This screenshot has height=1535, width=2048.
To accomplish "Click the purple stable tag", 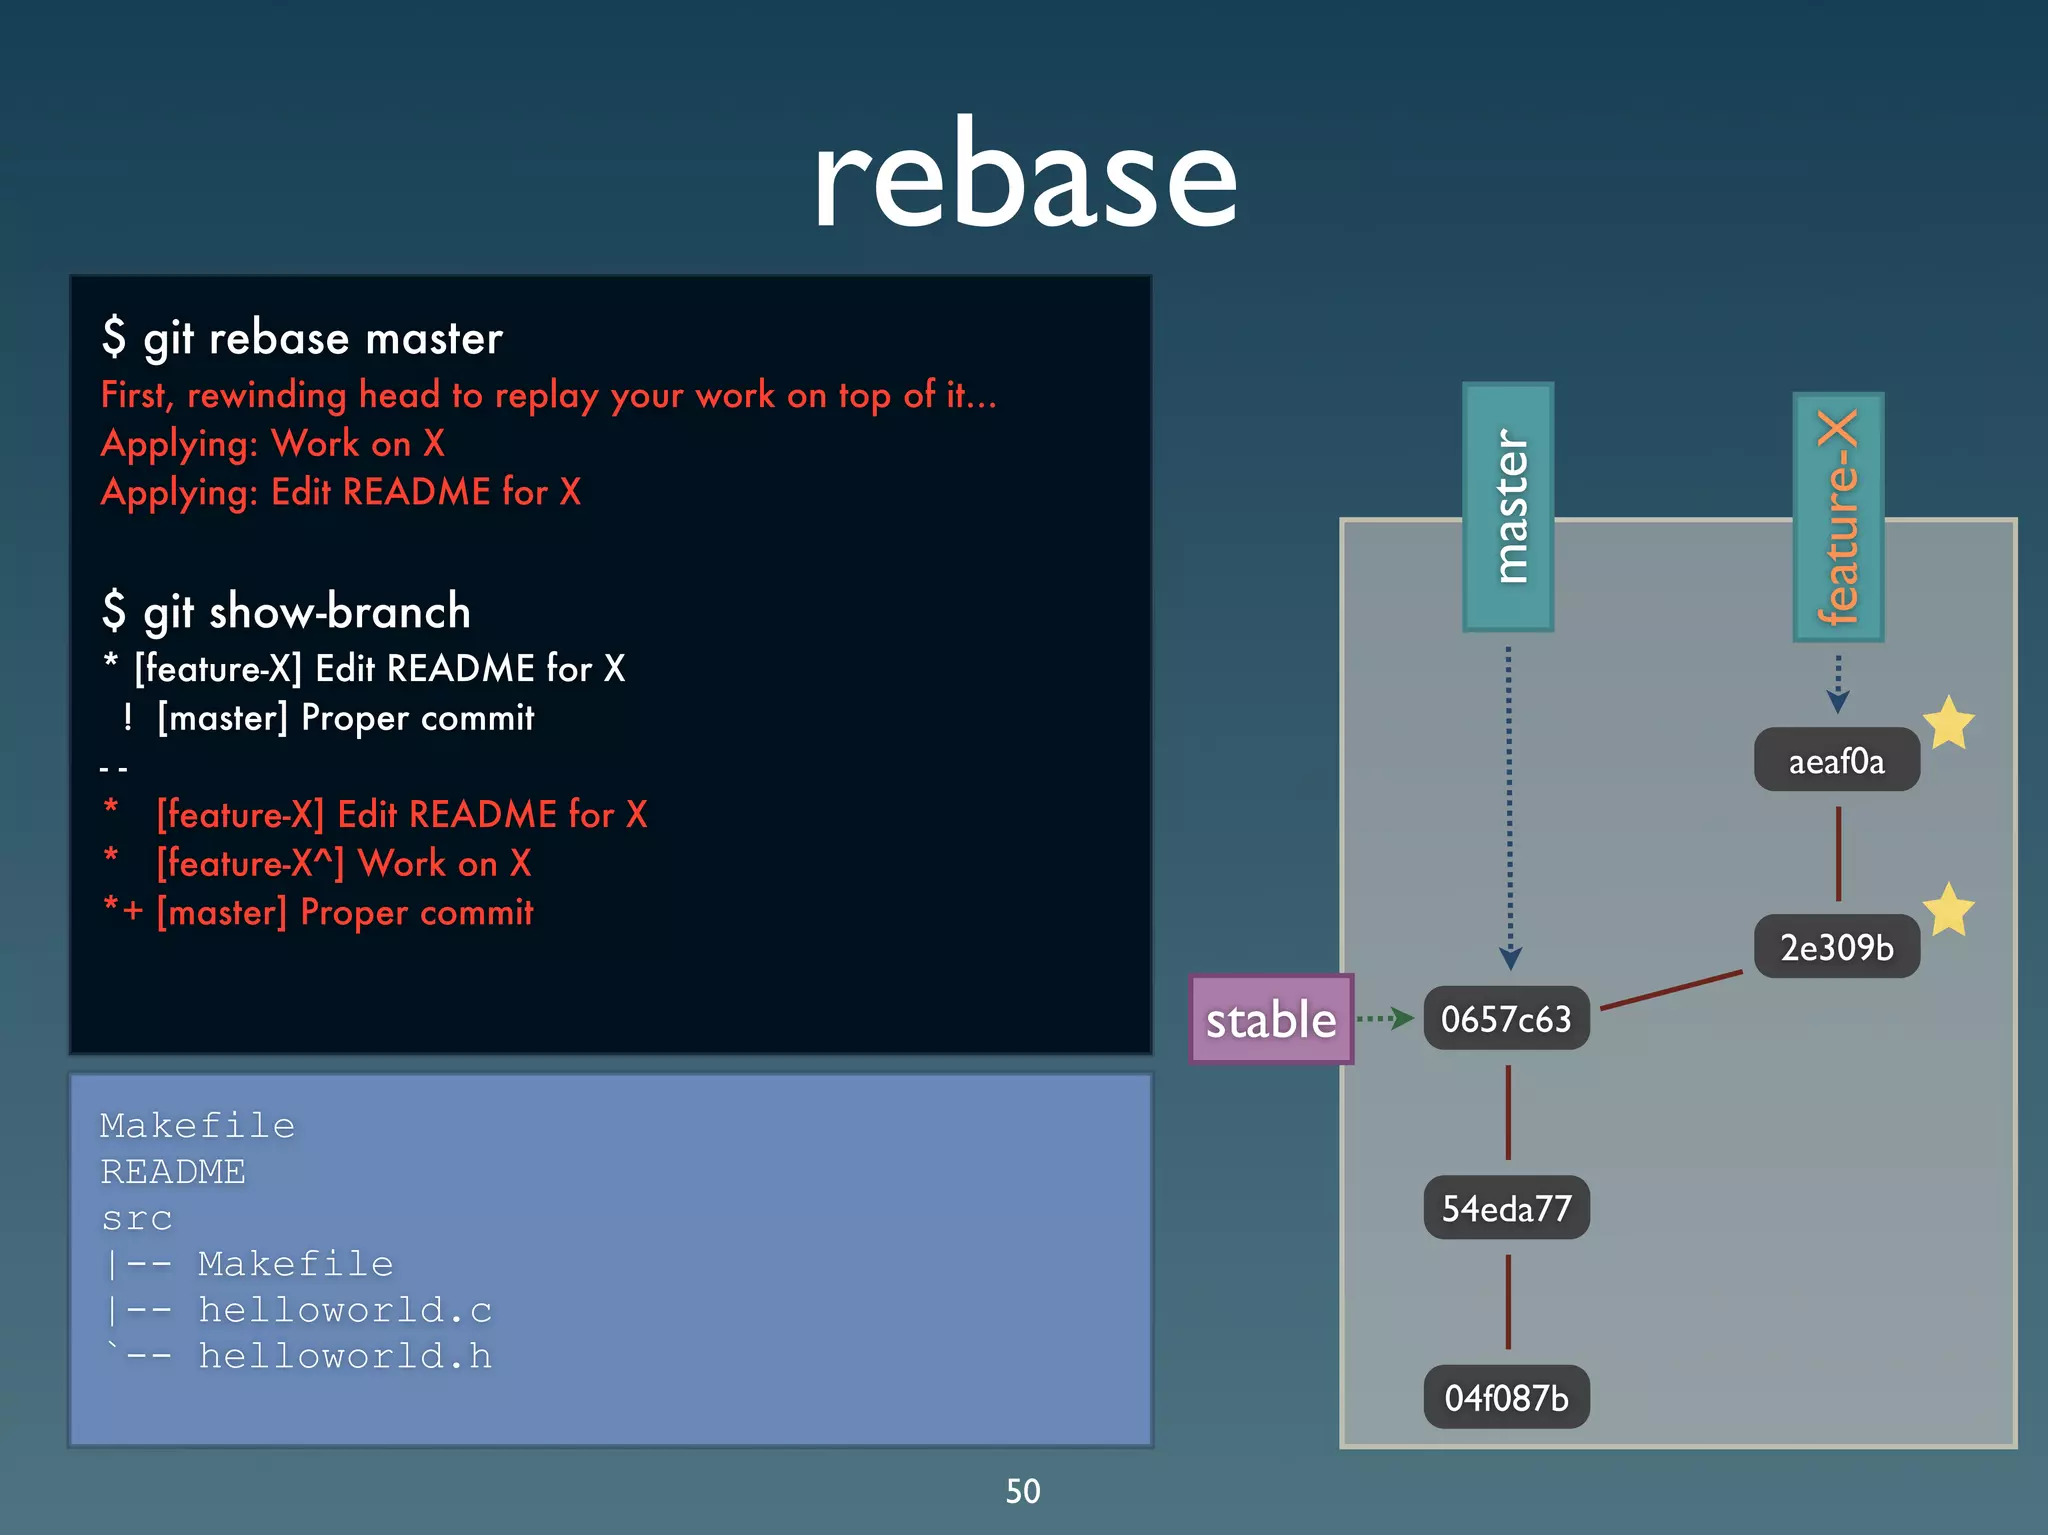I will 1271,1019.
